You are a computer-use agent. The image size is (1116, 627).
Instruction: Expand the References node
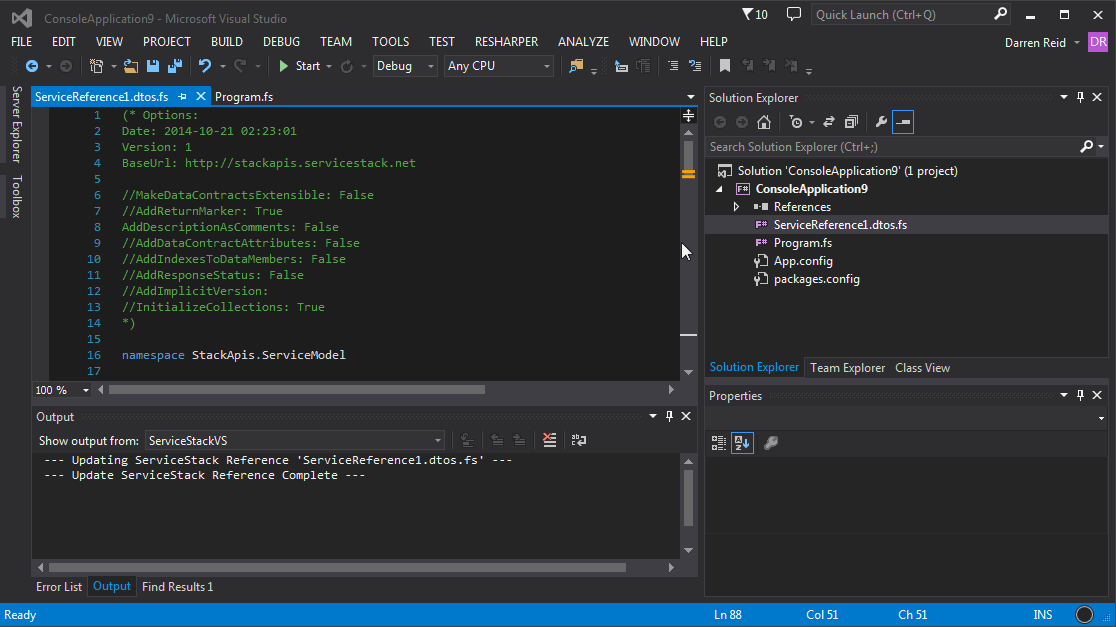click(738, 207)
